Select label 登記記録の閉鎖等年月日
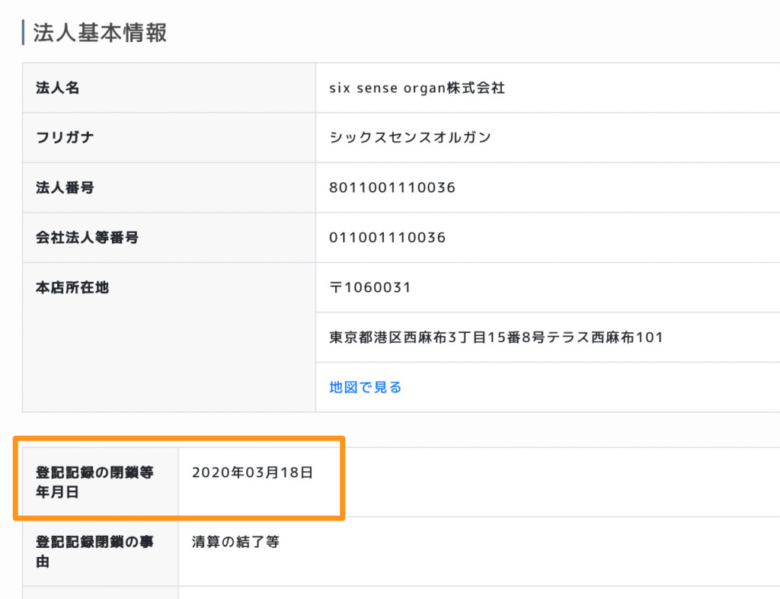780x599 pixels. (95, 482)
